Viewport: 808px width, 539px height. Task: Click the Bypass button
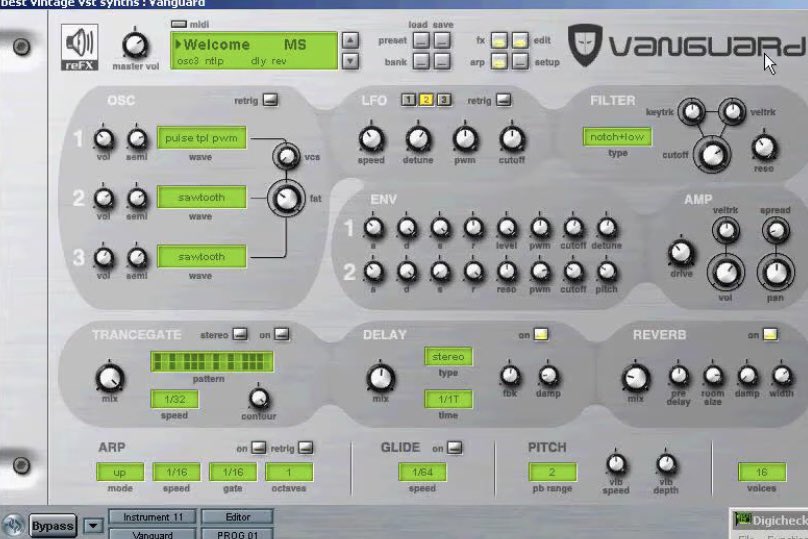point(53,526)
